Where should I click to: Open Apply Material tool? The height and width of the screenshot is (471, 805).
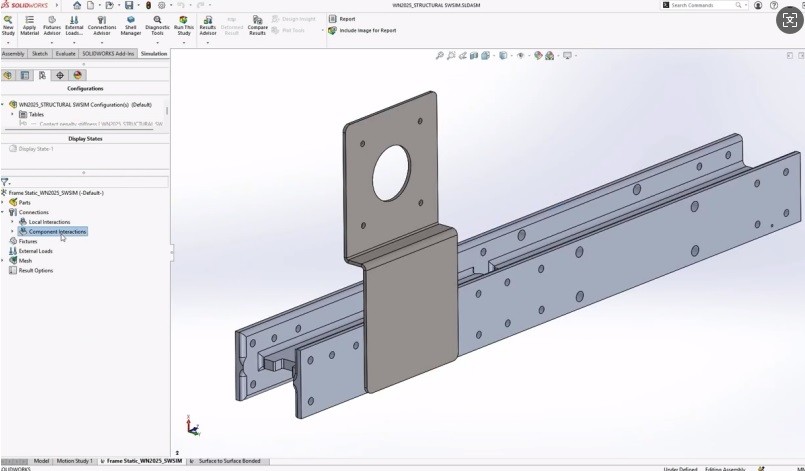[29, 26]
